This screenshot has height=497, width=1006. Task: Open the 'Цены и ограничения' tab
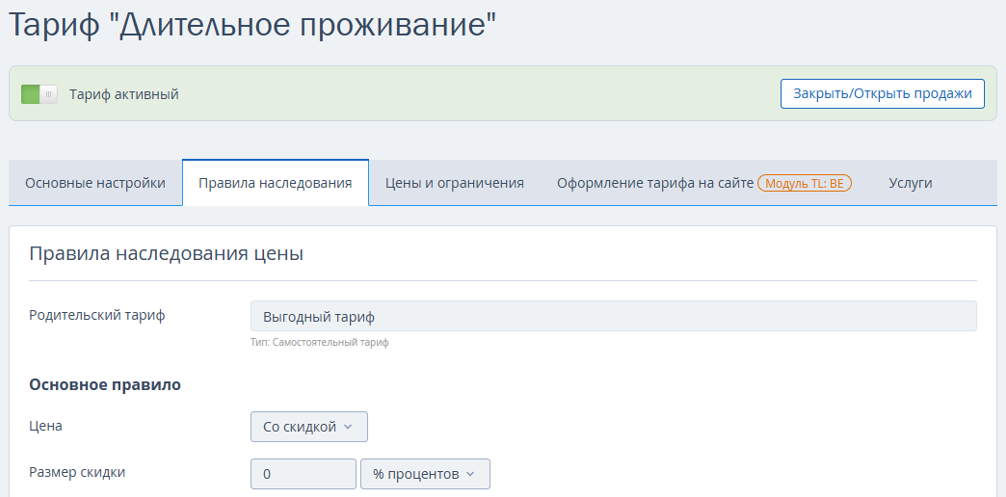pos(454,183)
